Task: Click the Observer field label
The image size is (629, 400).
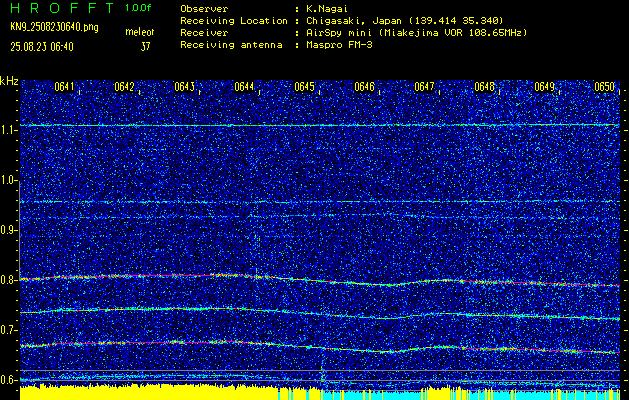Action: [x=204, y=8]
